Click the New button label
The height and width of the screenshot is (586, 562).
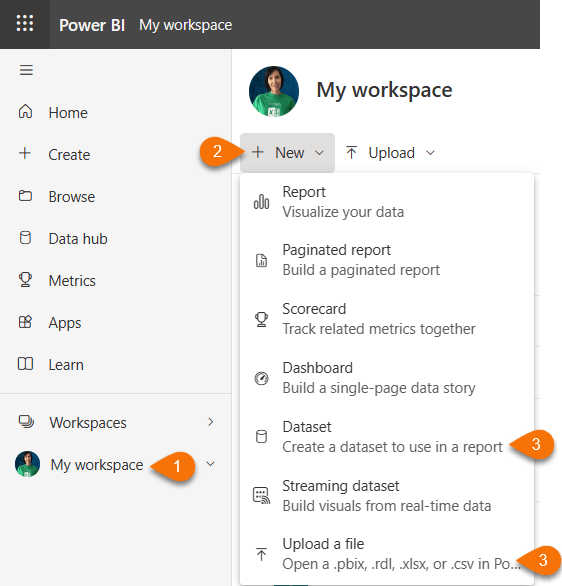tap(290, 152)
